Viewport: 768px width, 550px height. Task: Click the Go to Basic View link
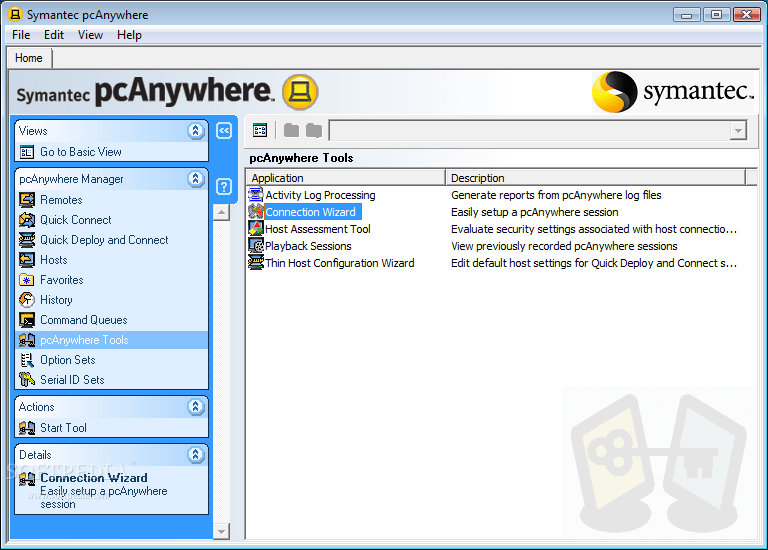click(81, 152)
